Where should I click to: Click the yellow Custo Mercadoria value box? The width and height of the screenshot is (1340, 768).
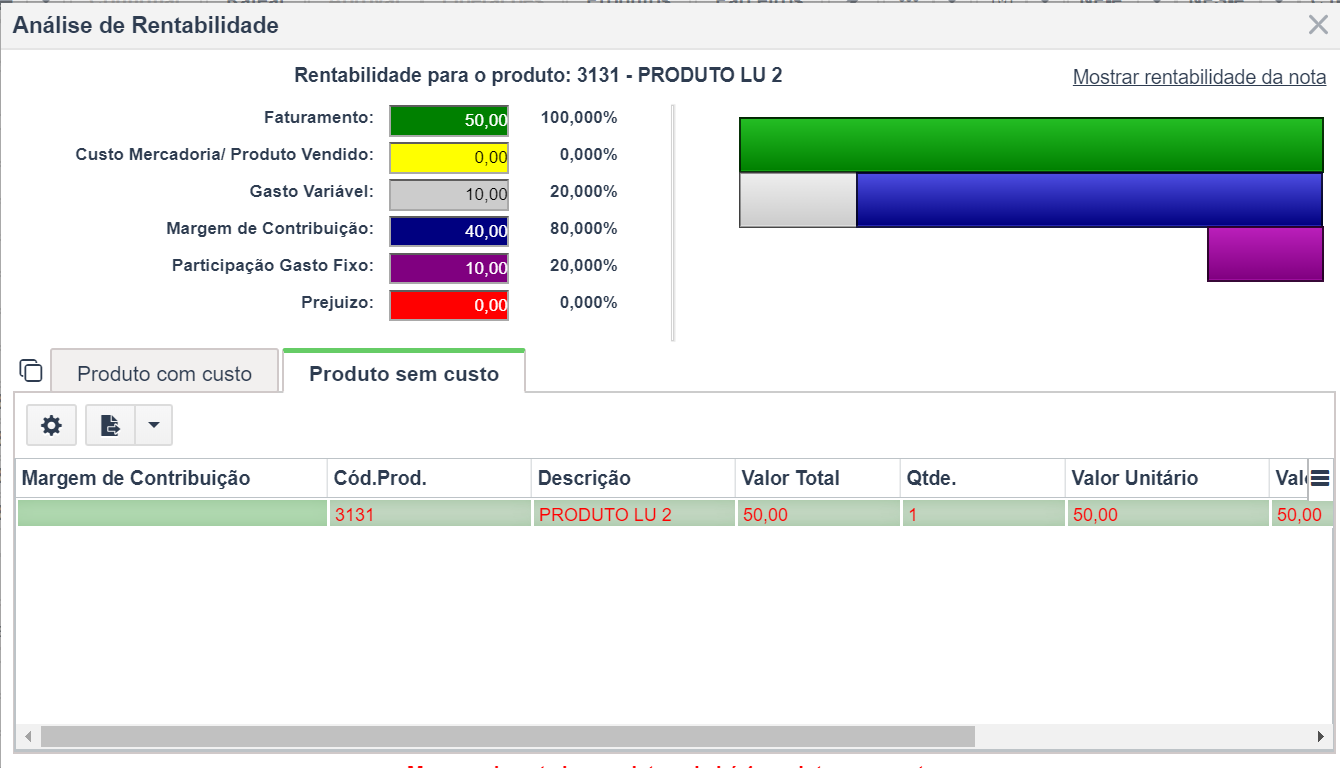[449, 157]
